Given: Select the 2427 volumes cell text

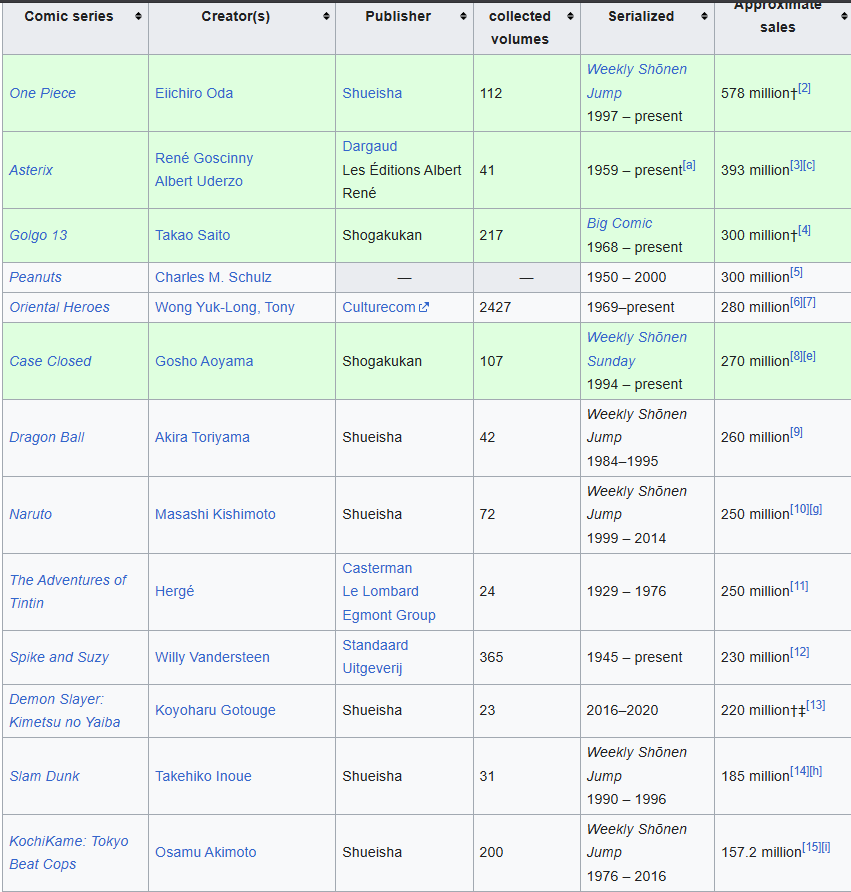Looking at the screenshot, I should (495, 307).
